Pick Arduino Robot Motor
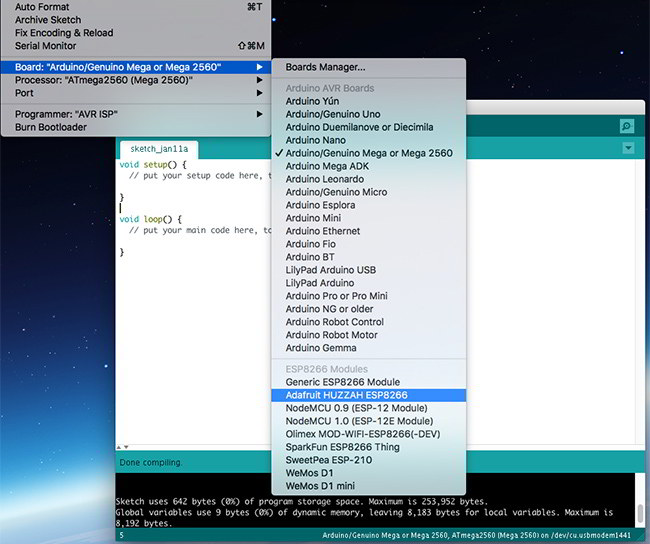Viewport: 650px width, 544px height. 369,335
